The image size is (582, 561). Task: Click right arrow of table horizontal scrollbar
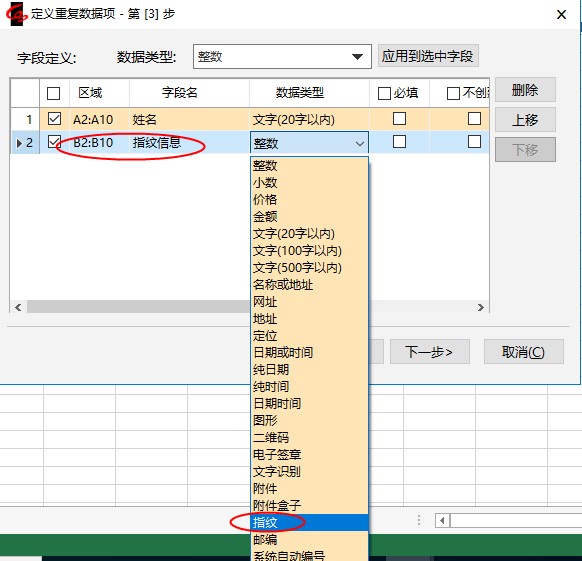pyautogui.click(x=481, y=307)
